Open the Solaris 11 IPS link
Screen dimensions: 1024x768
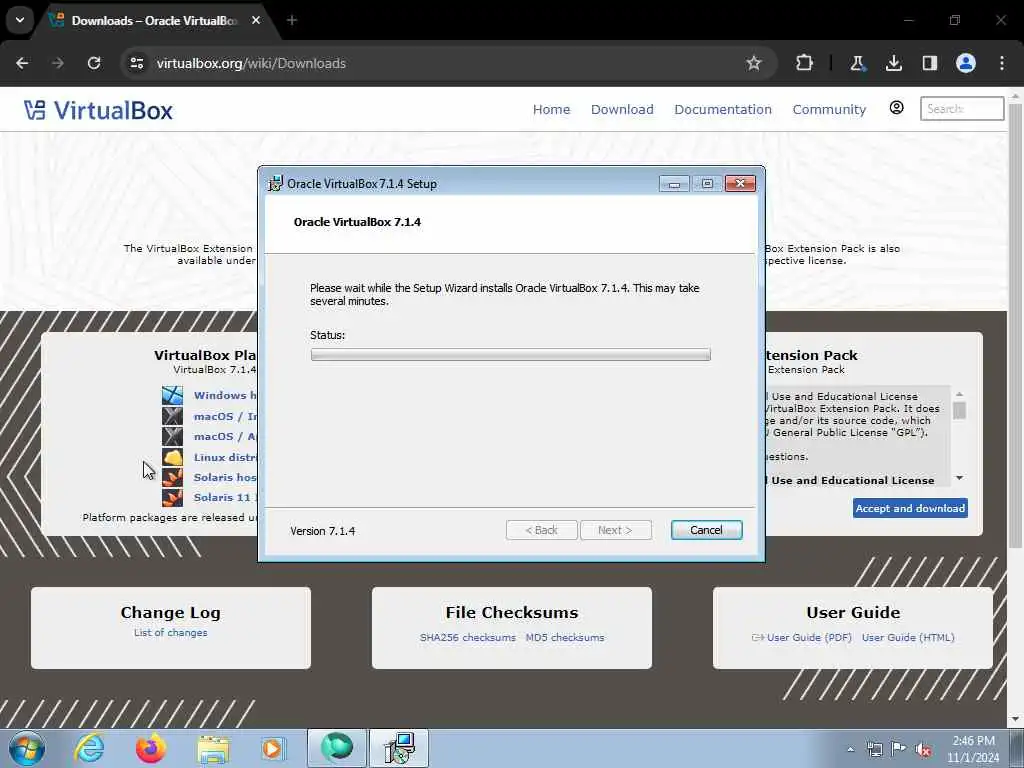225,498
